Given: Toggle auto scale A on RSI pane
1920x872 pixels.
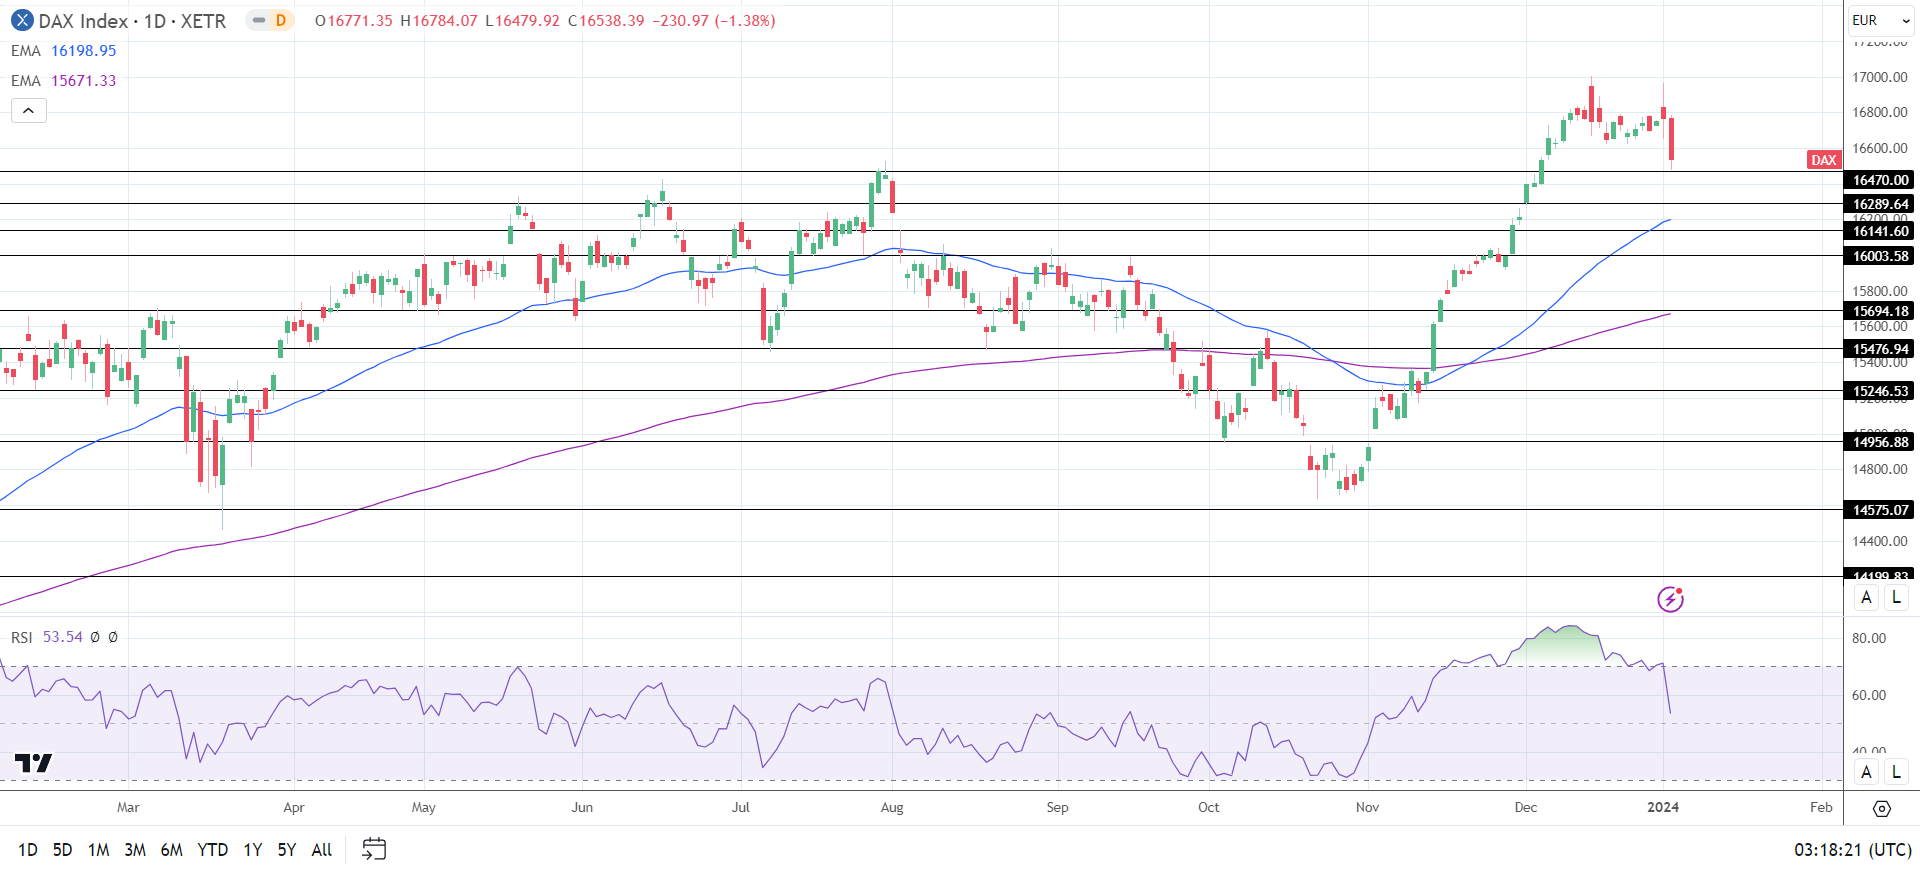Looking at the screenshot, I should pos(1866,772).
